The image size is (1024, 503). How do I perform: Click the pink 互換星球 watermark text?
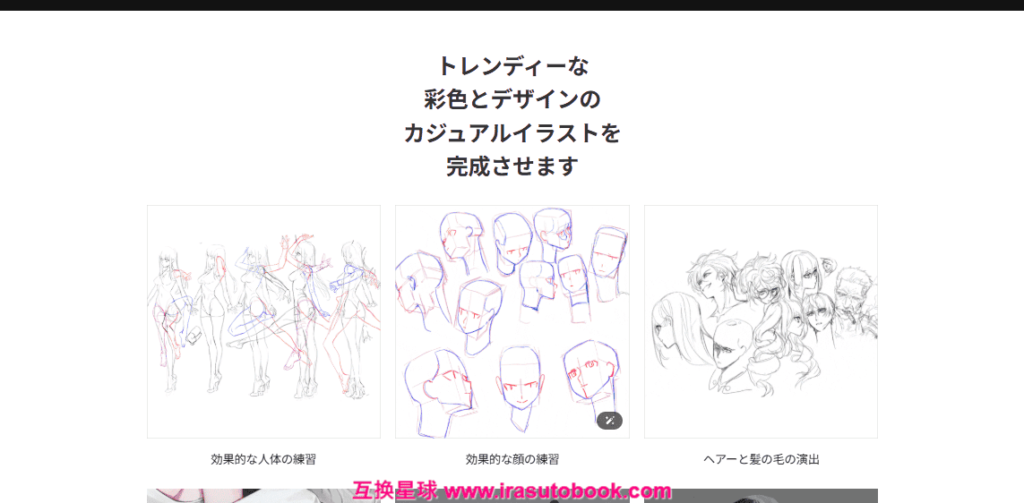pos(395,491)
